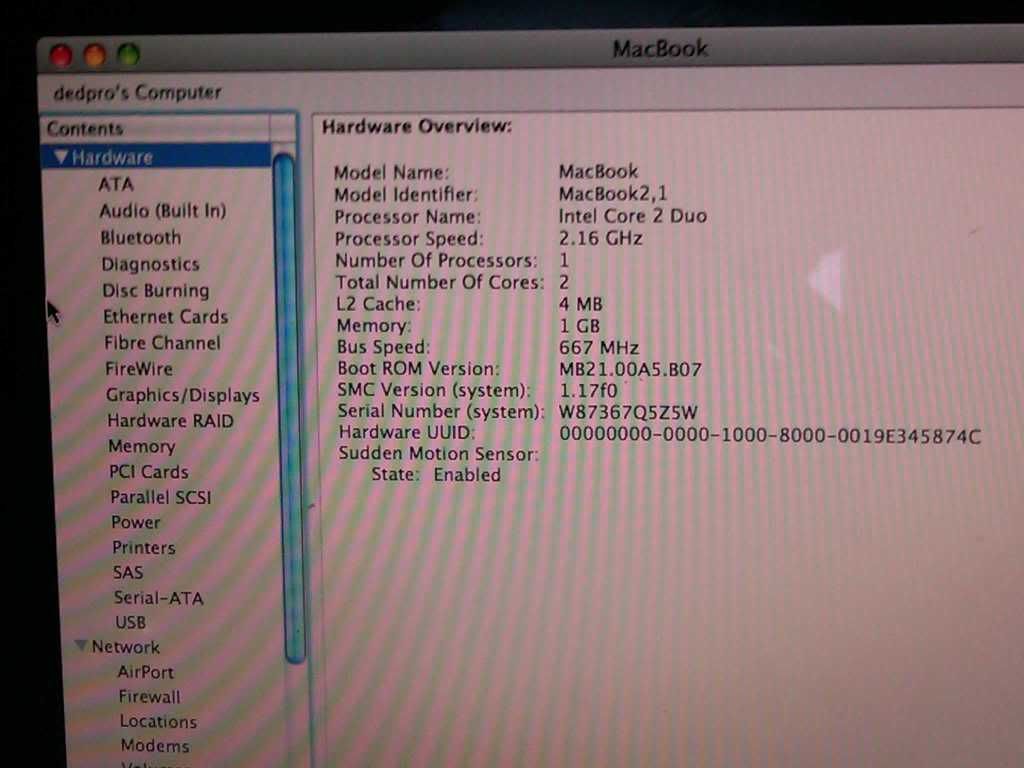Viewport: 1024px width, 768px height.
Task: Click the Hardware Overview heading
Action: click(x=417, y=126)
